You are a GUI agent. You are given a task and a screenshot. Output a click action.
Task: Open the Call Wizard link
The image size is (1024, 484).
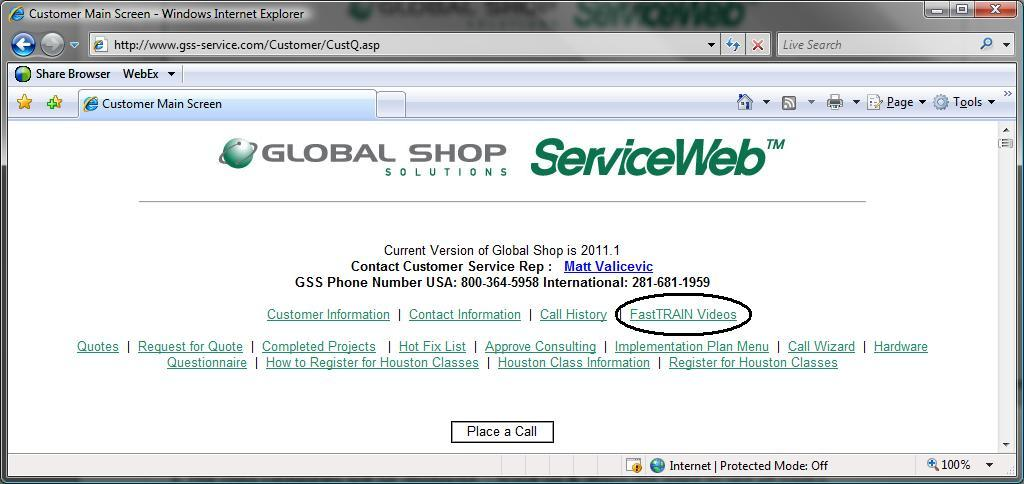[821, 347]
